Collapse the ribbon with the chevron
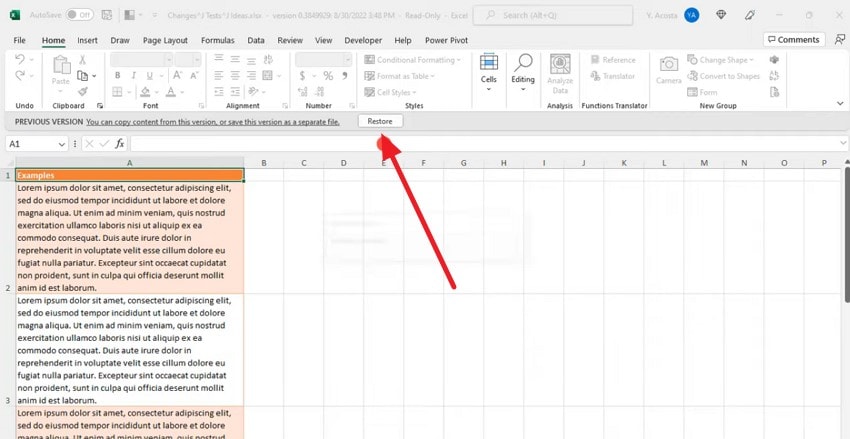Image resolution: width=850 pixels, height=439 pixels. point(840,103)
